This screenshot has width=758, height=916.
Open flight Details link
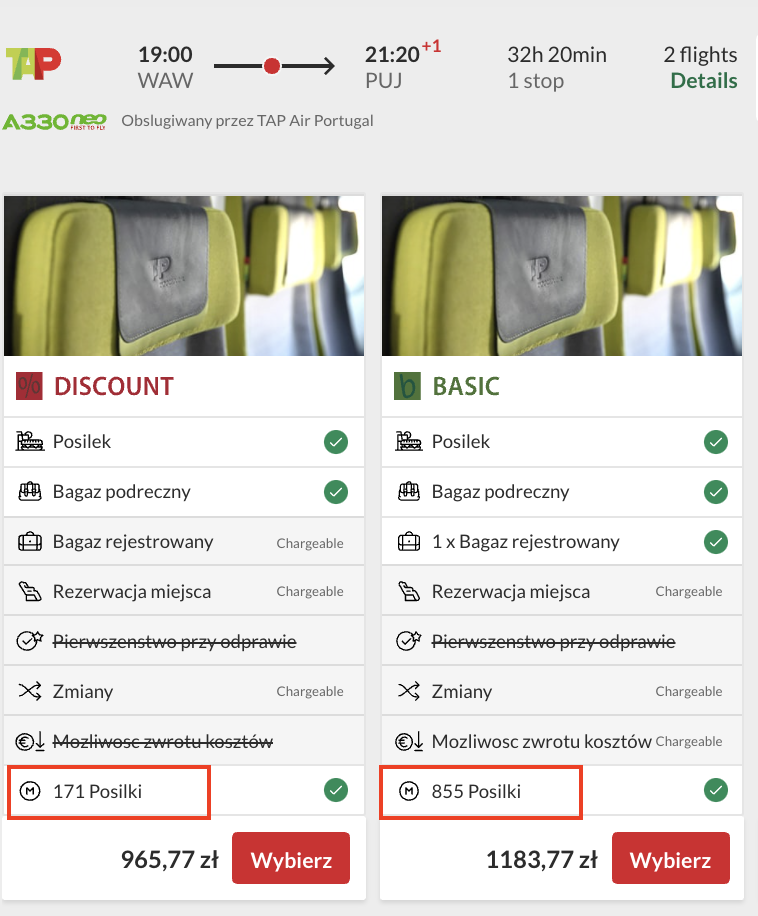[704, 81]
